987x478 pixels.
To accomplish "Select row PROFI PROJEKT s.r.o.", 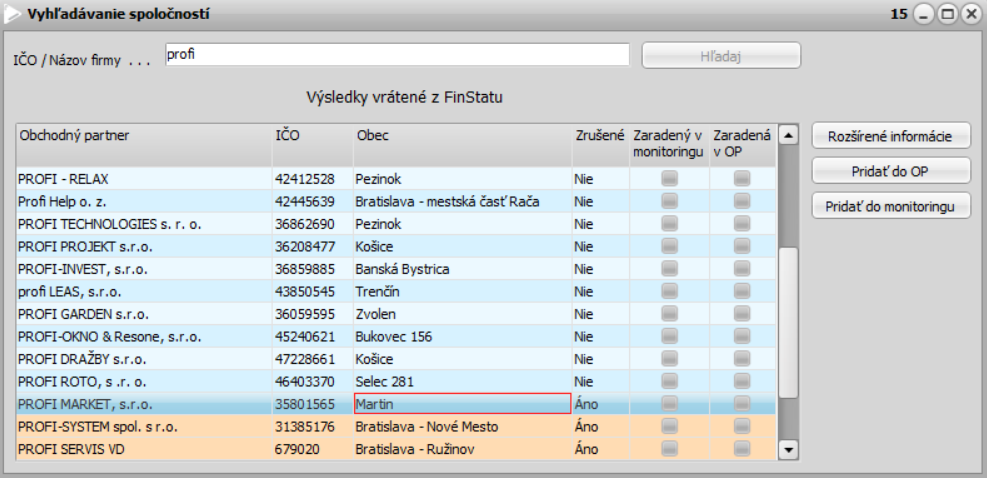I will pyautogui.click(x=396, y=246).
